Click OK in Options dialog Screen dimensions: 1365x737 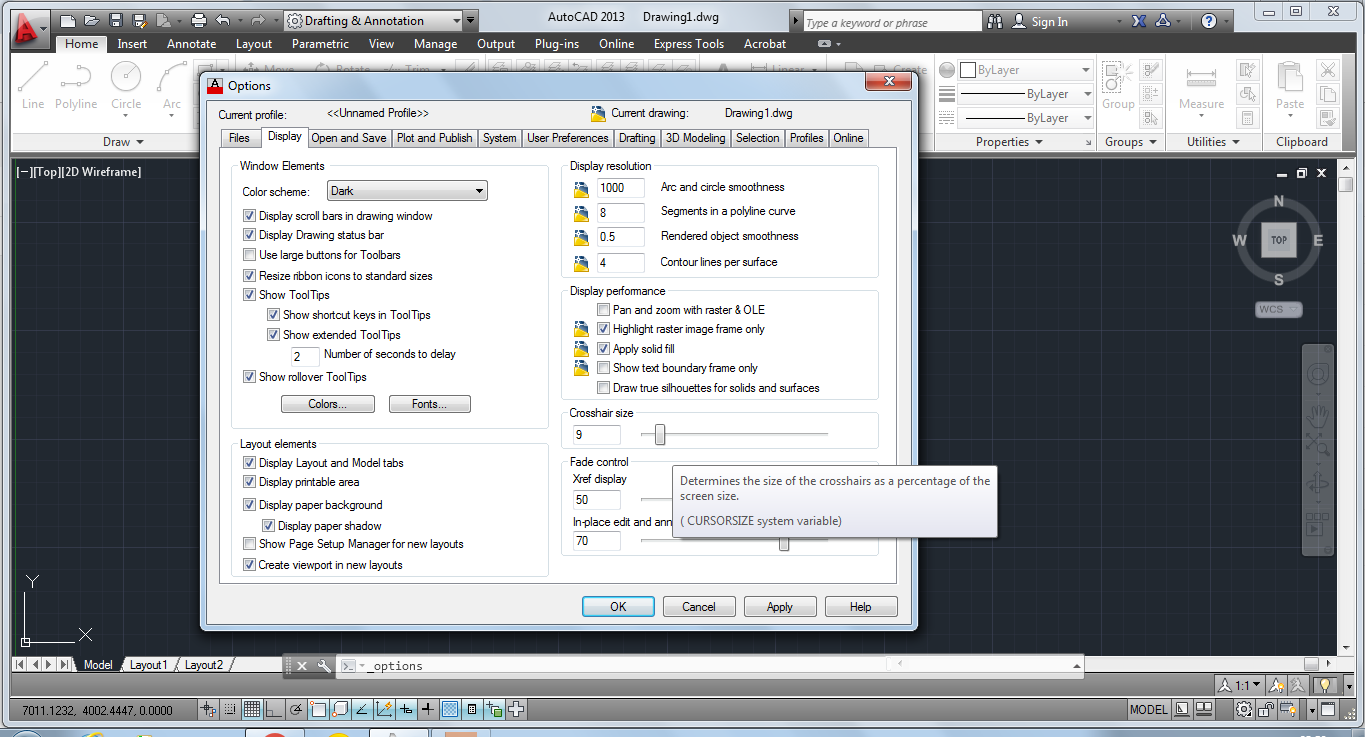click(x=618, y=607)
